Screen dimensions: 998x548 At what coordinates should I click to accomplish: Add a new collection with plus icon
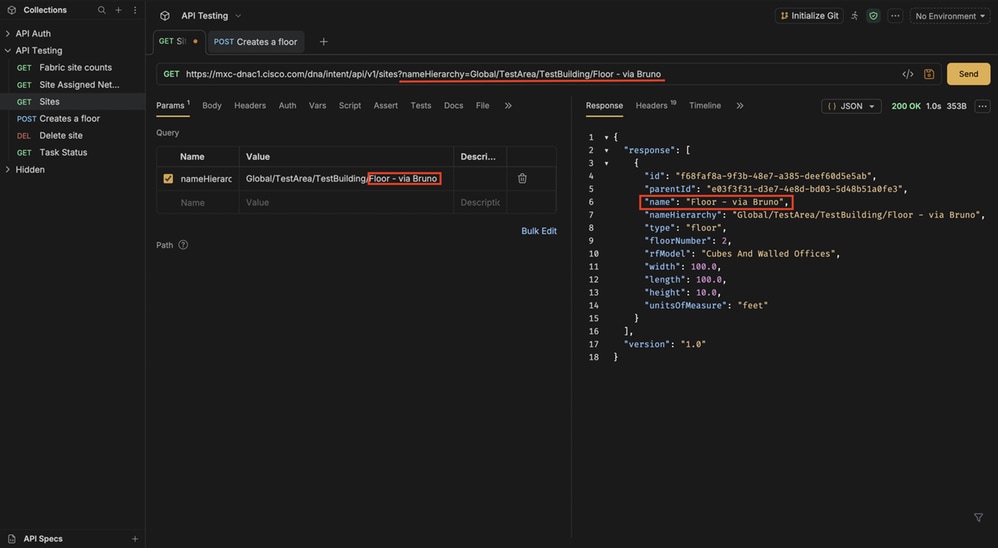[x=118, y=10]
